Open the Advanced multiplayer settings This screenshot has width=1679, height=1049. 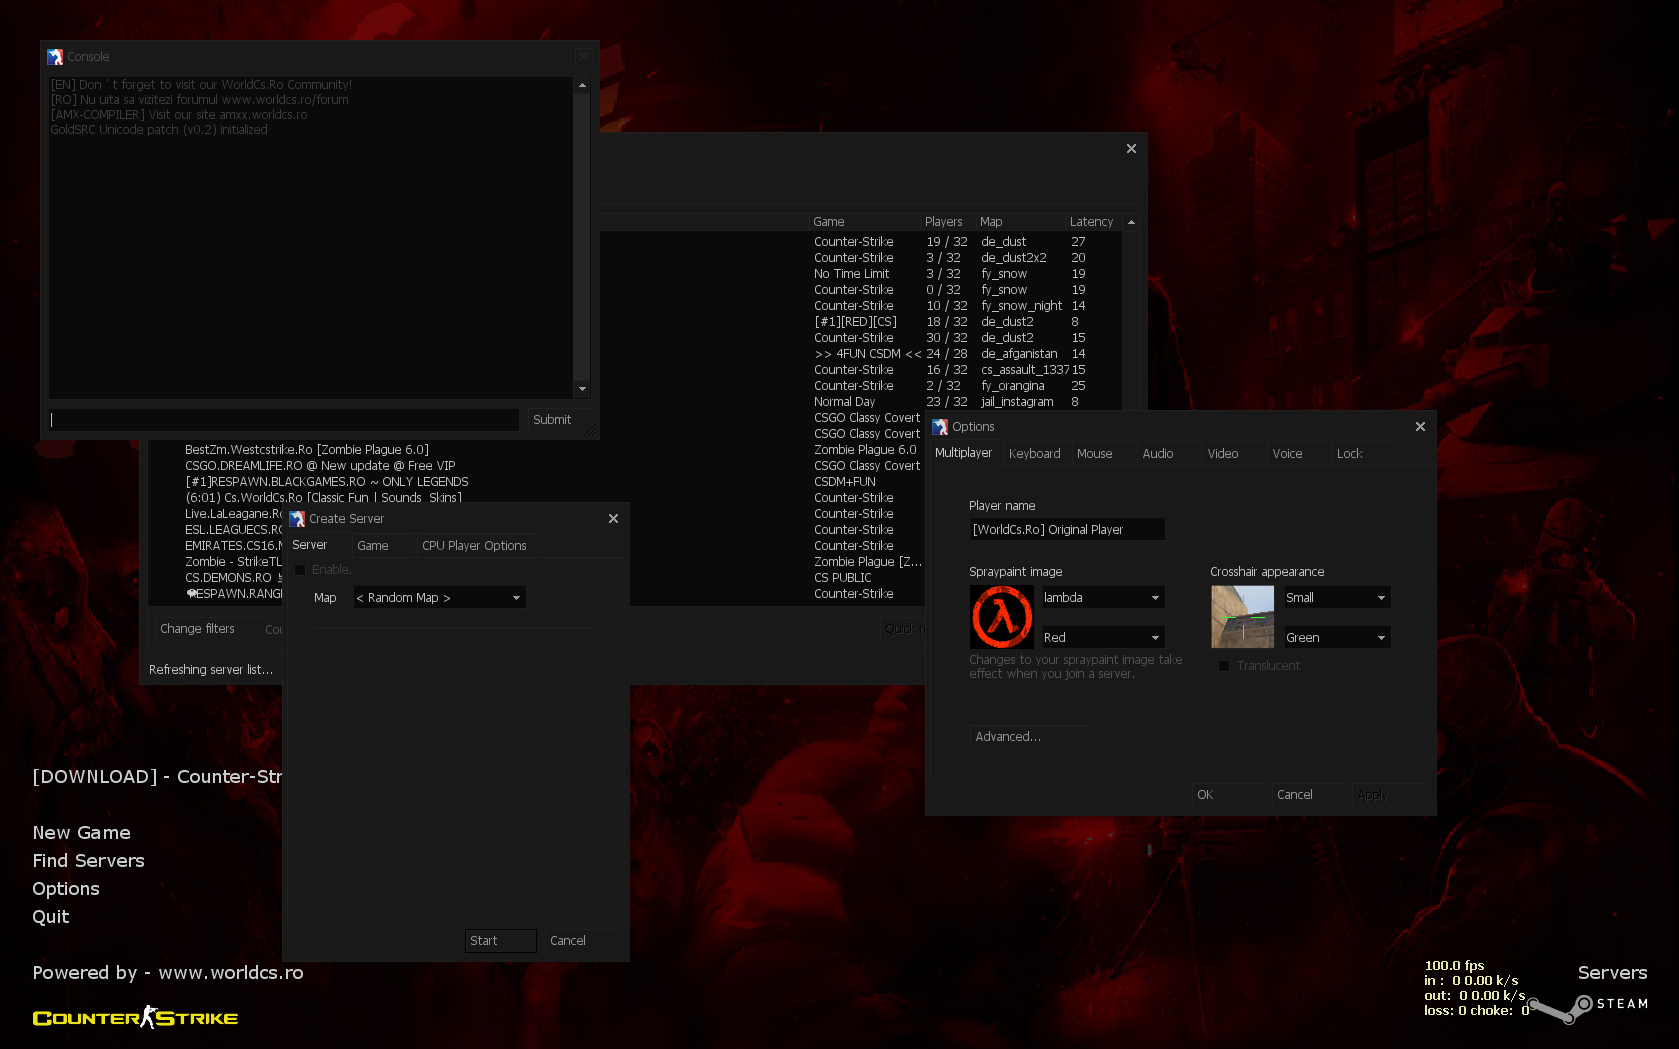tap(1029, 737)
